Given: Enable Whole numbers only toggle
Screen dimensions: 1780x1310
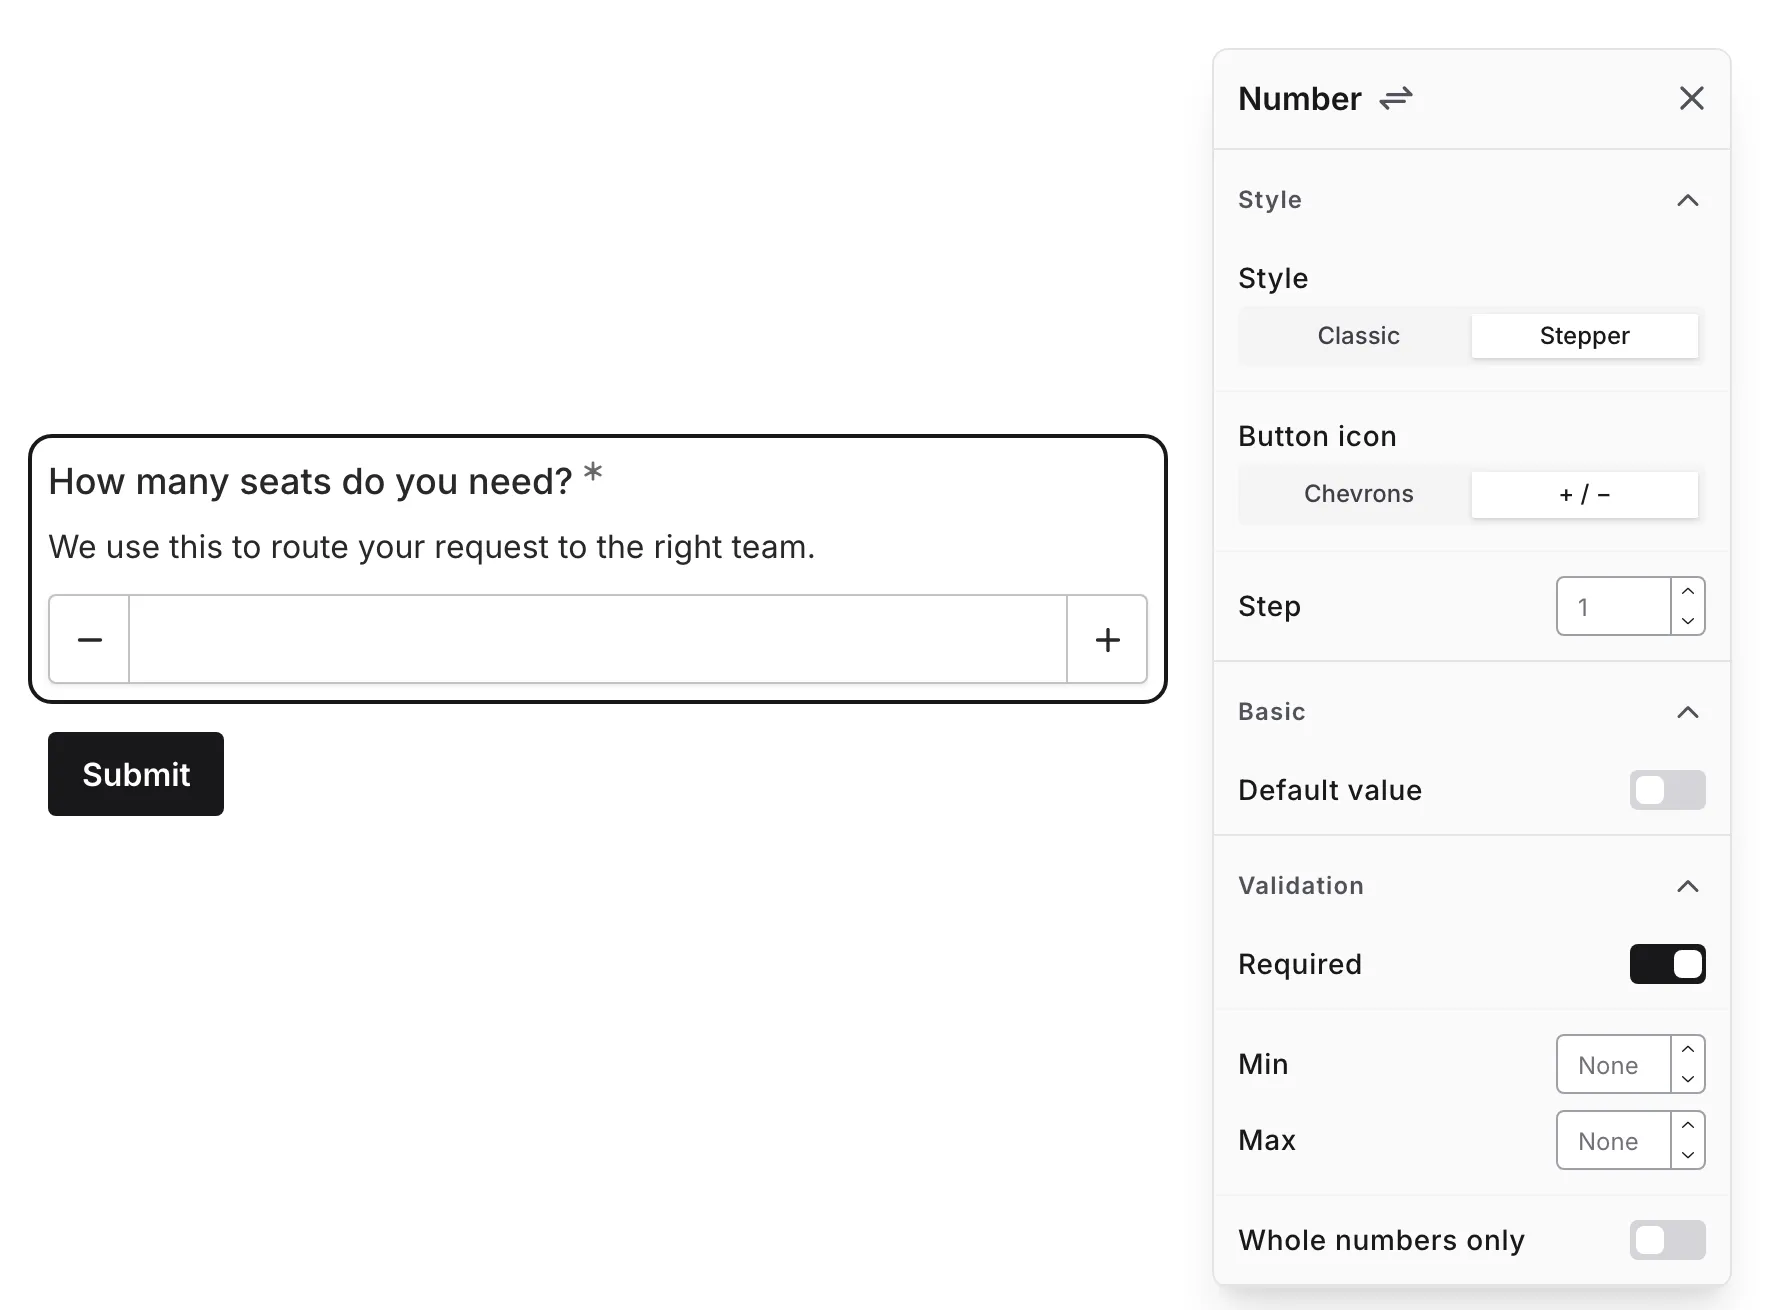Looking at the screenshot, I should (x=1667, y=1240).
